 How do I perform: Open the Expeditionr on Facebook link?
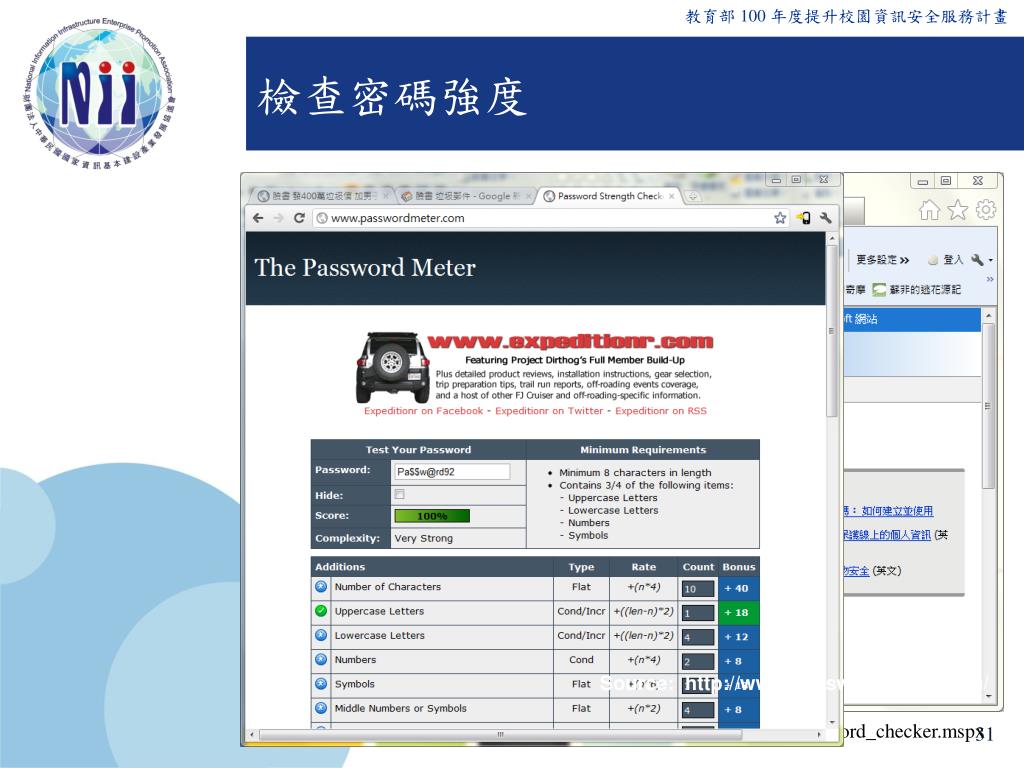(x=423, y=411)
